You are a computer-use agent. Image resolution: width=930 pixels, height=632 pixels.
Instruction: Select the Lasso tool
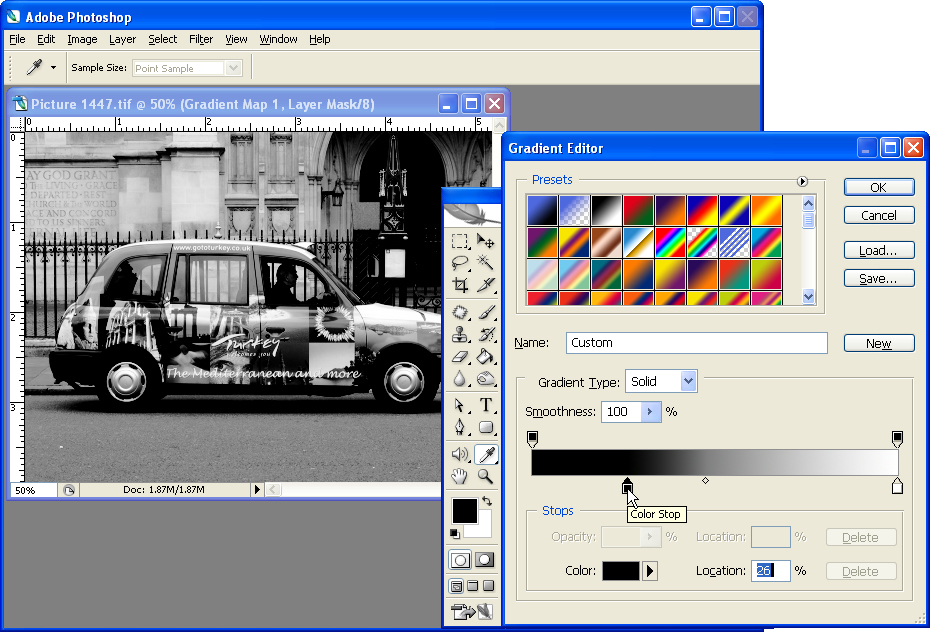pyautogui.click(x=461, y=263)
